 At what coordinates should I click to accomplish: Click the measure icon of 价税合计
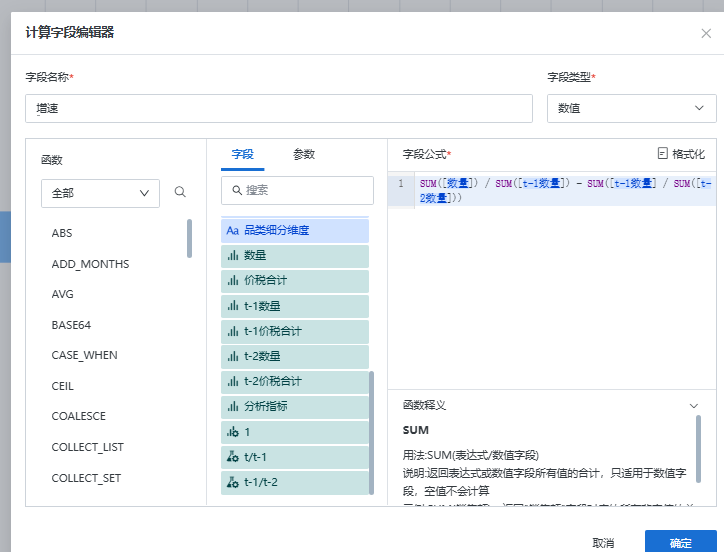(232, 280)
